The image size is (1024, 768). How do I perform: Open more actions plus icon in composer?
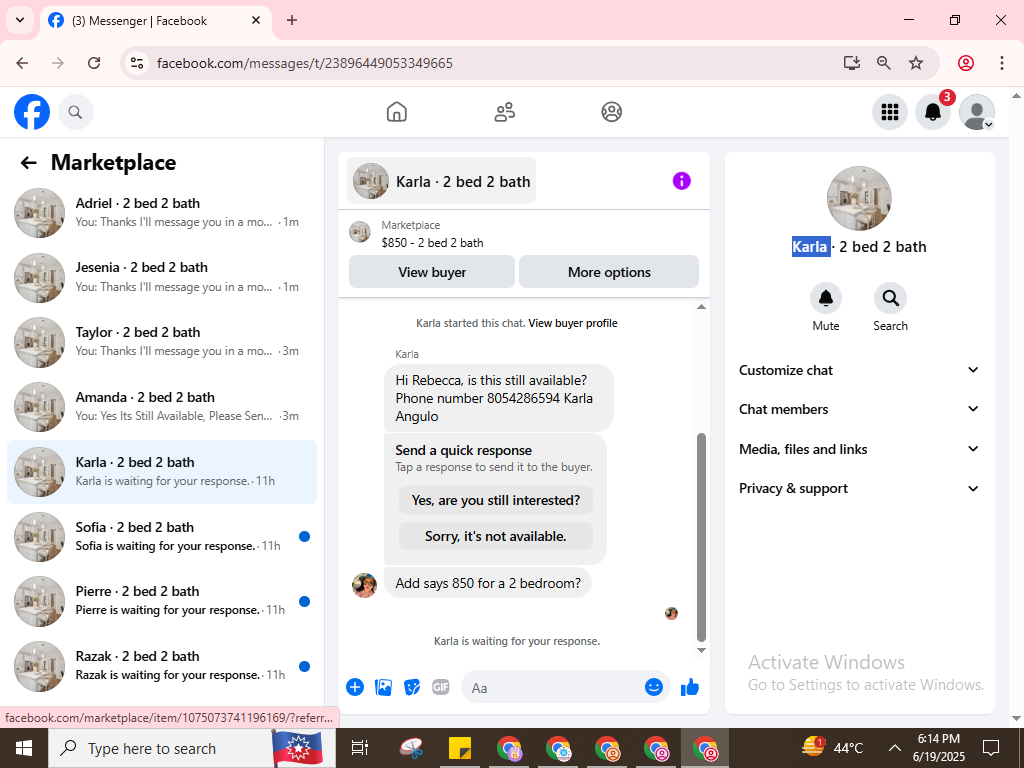355,687
